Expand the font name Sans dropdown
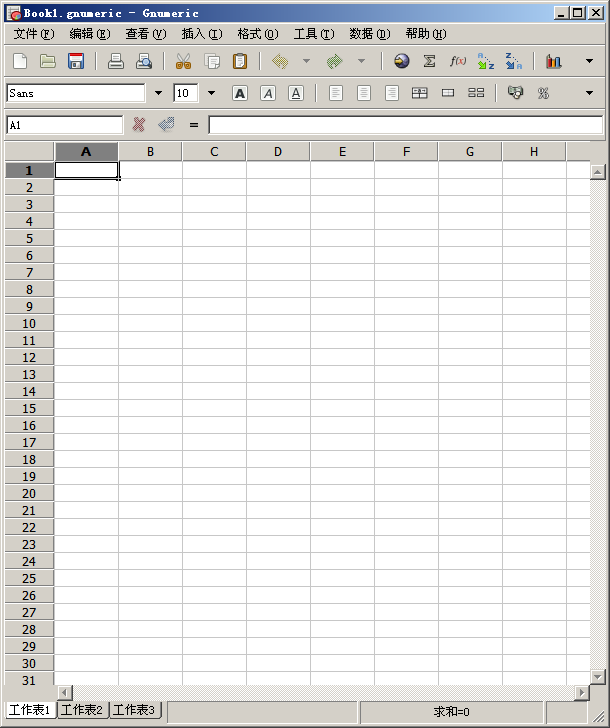610x728 pixels. point(158,93)
